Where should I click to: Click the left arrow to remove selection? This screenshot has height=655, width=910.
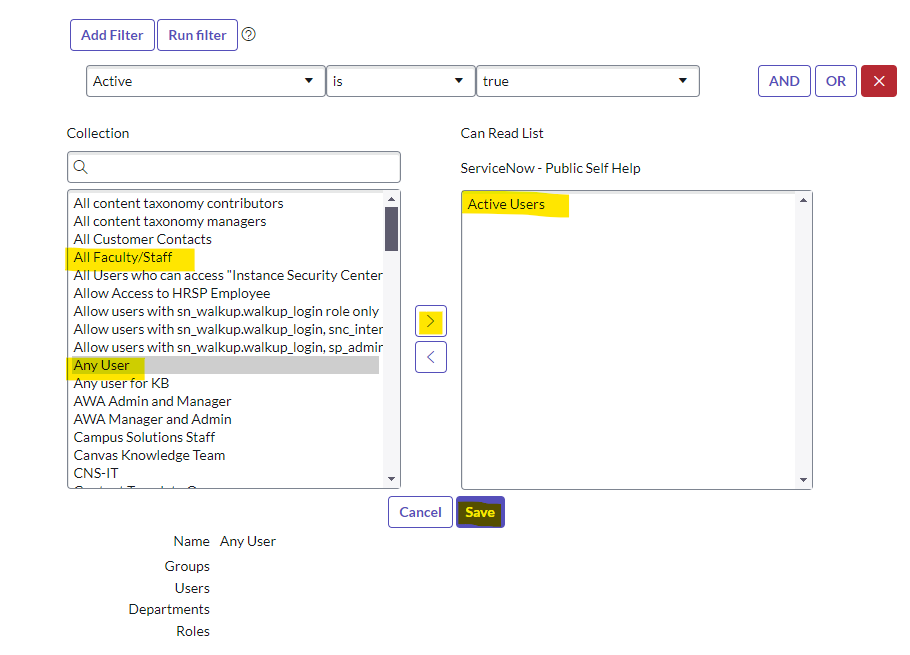pos(430,357)
